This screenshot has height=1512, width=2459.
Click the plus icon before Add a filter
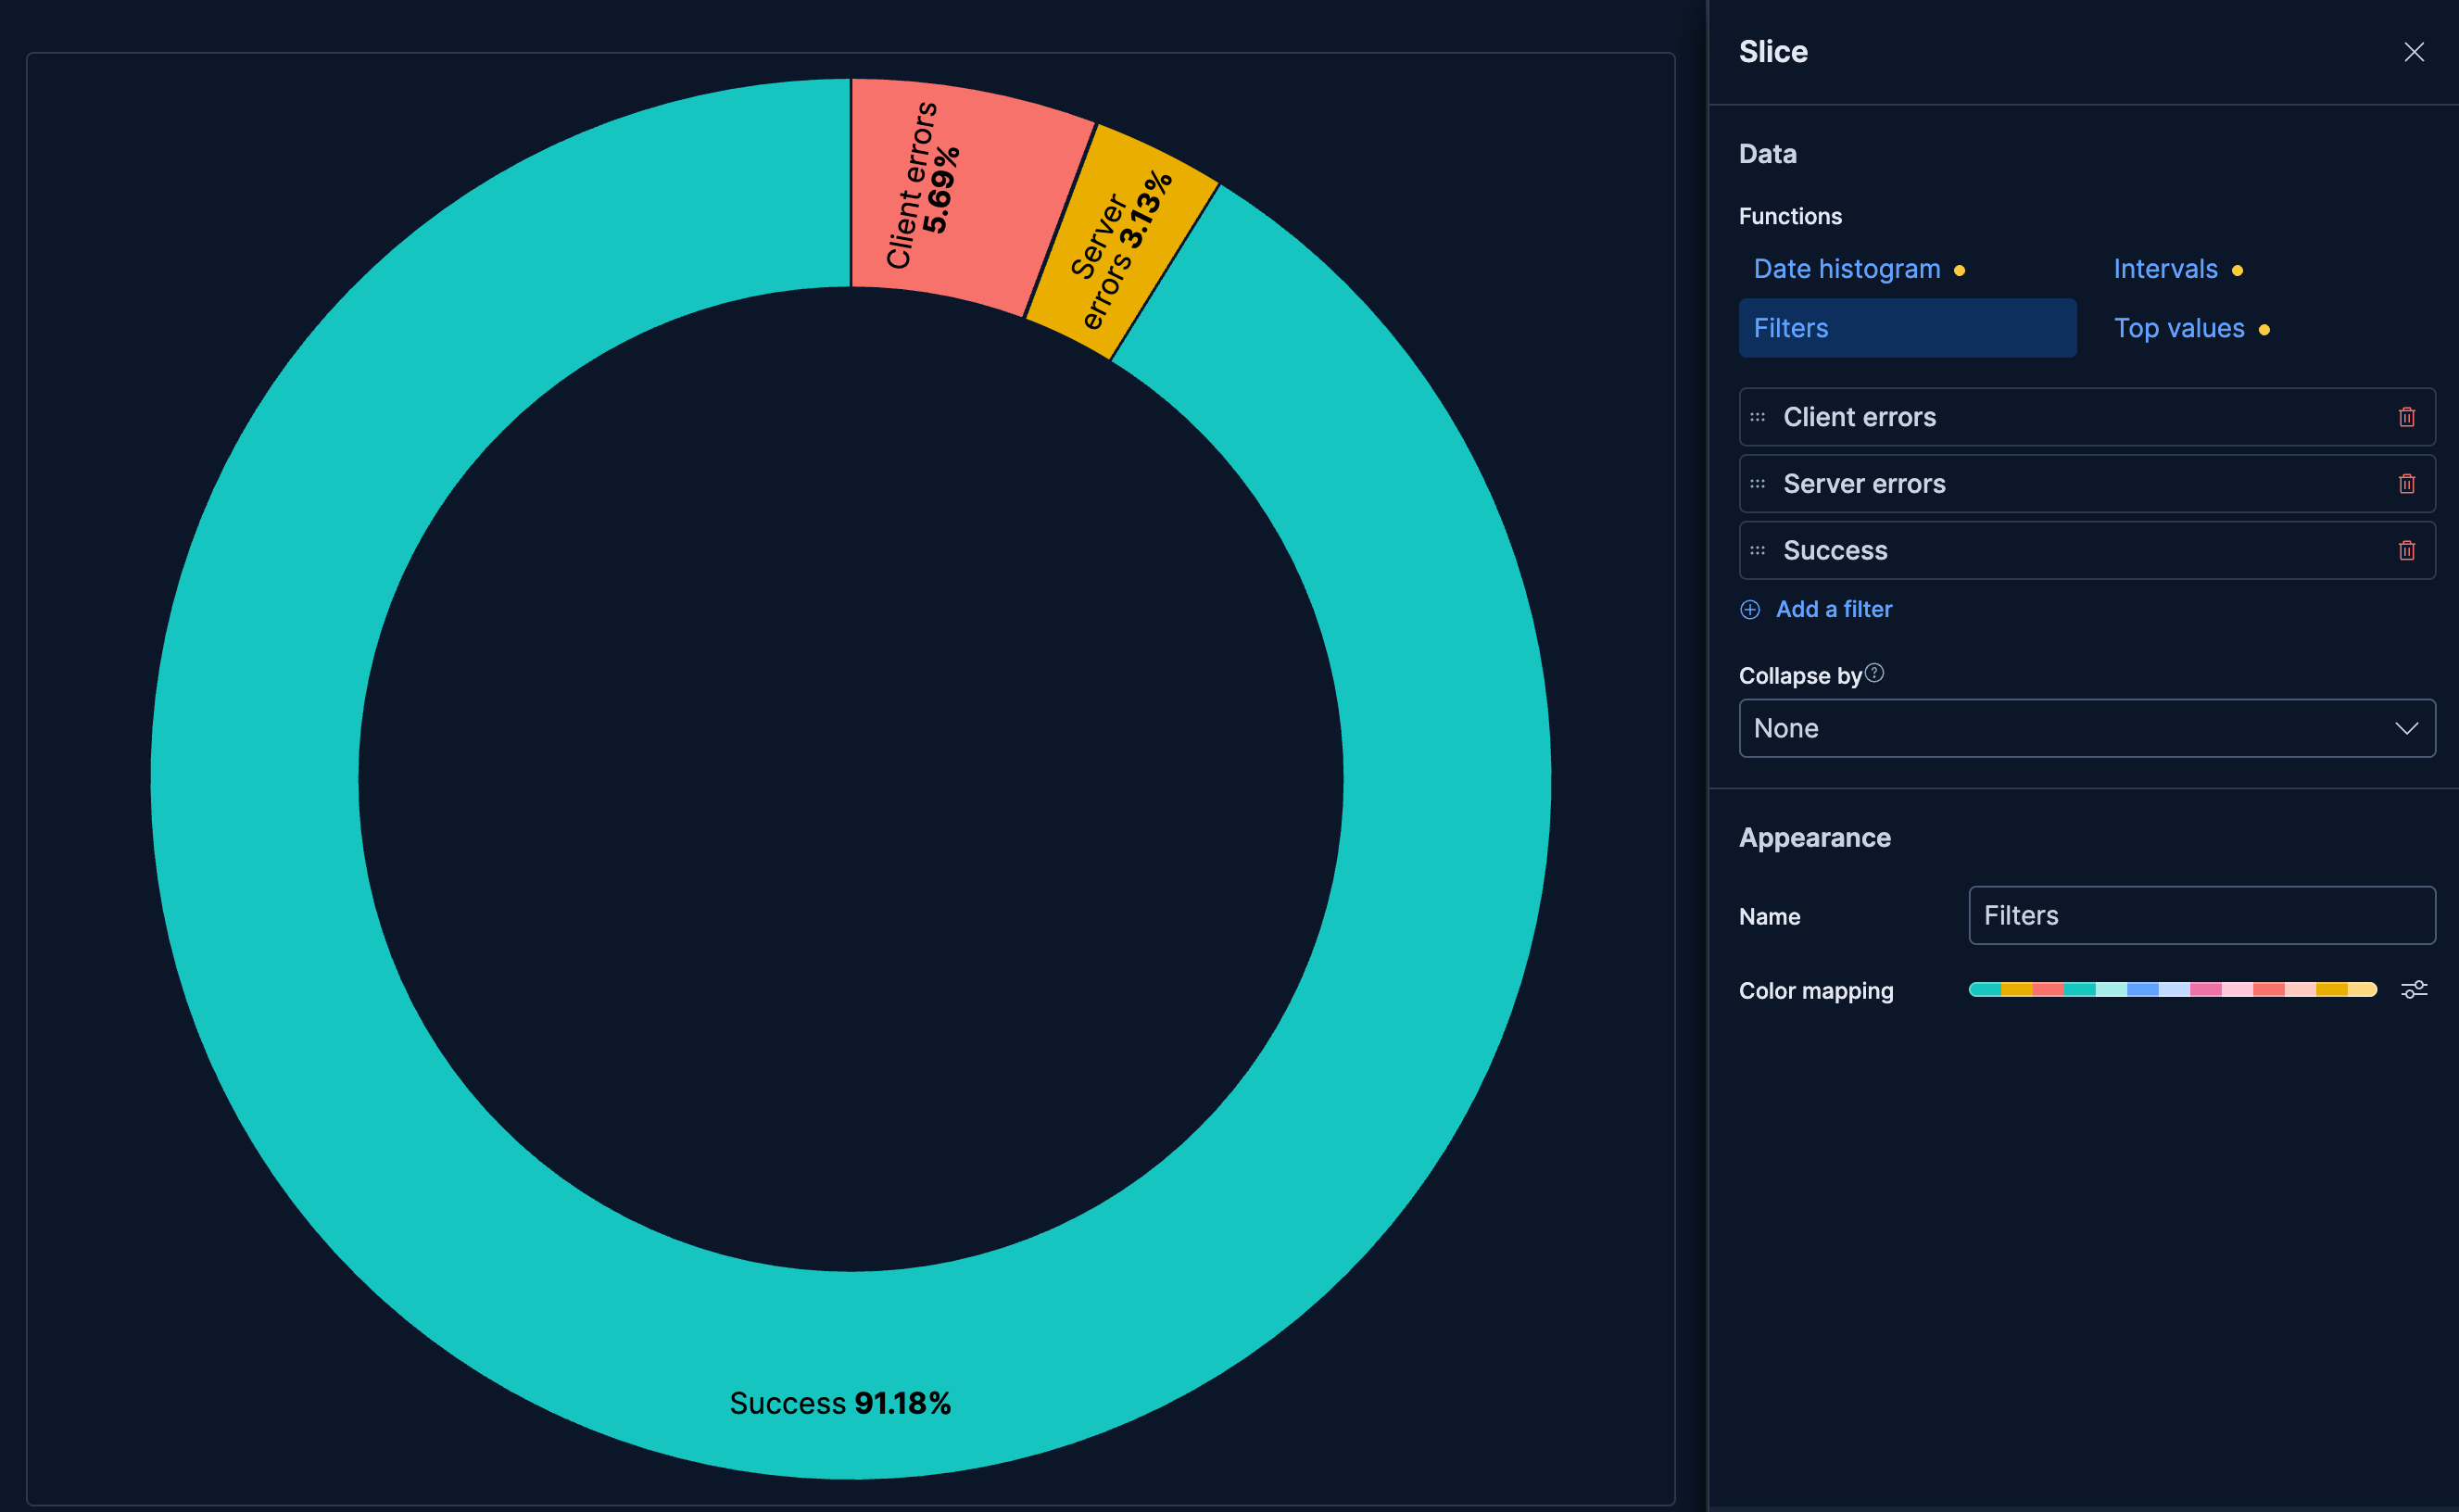[x=1750, y=609]
